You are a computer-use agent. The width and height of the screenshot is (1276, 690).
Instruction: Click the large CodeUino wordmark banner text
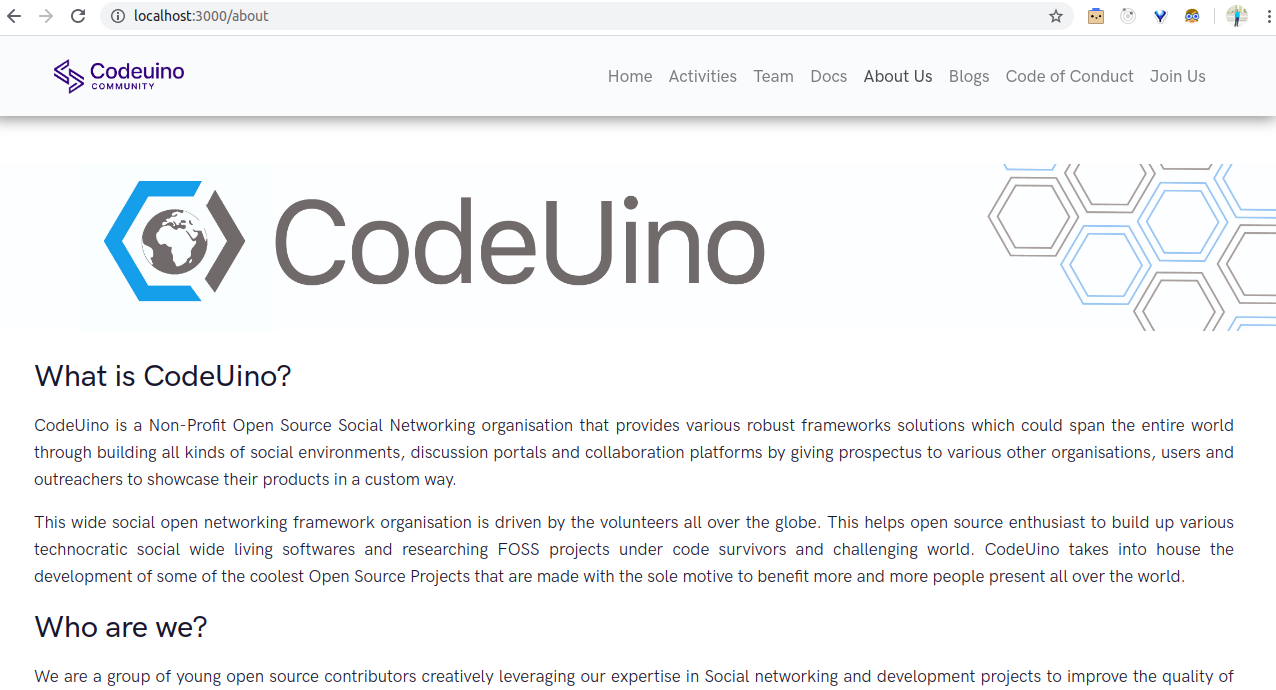click(x=519, y=242)
